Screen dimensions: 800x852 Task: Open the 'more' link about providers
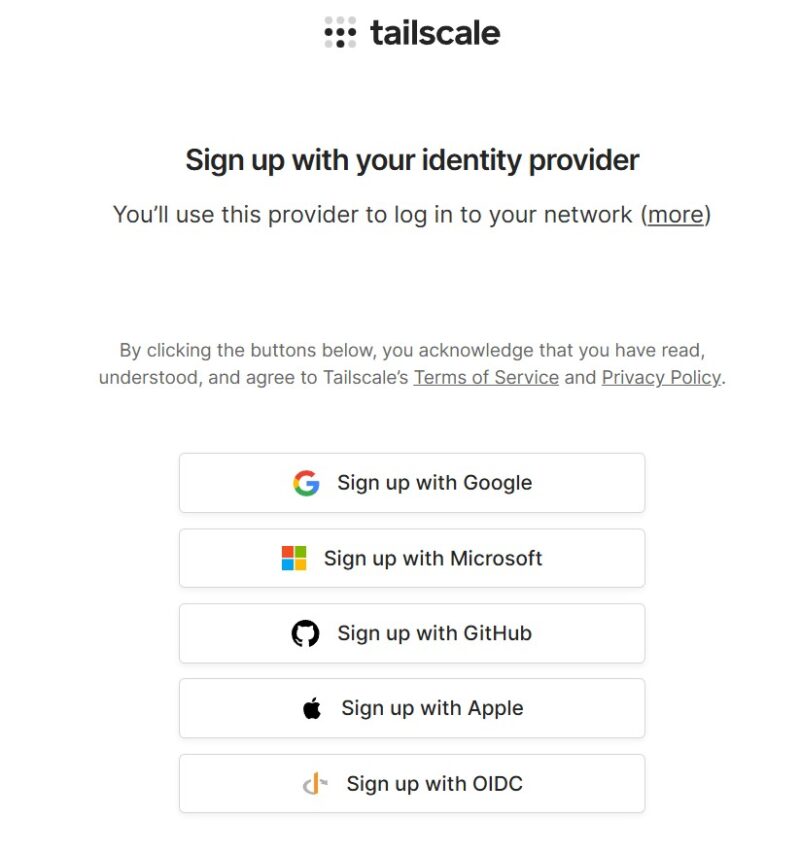(x=676, y=215)
